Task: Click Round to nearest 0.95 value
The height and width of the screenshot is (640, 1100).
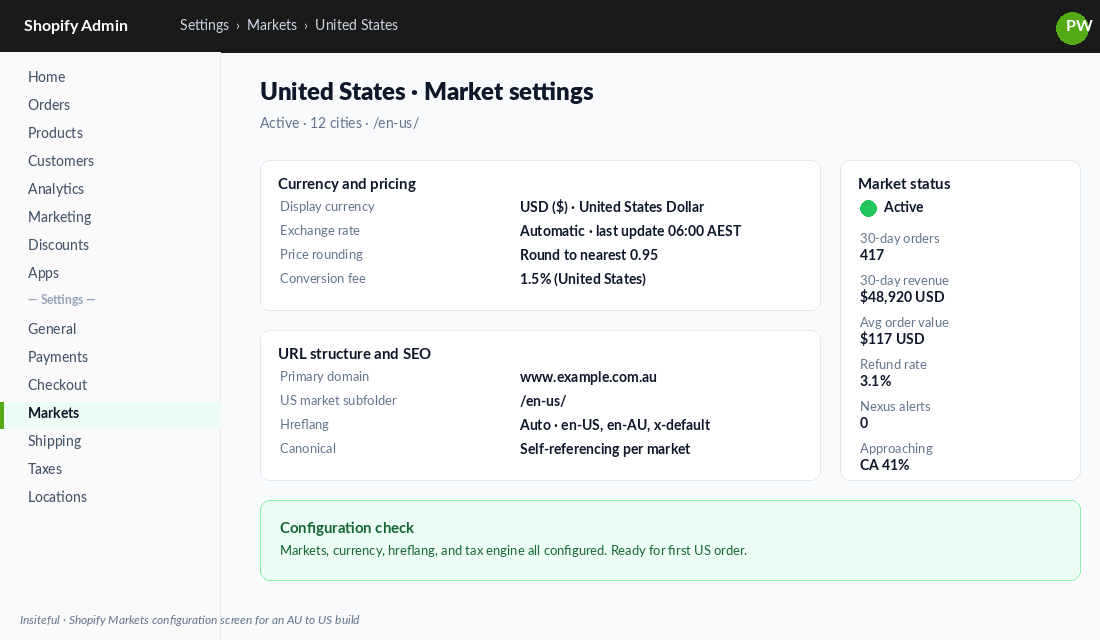Action: [589, 255]
